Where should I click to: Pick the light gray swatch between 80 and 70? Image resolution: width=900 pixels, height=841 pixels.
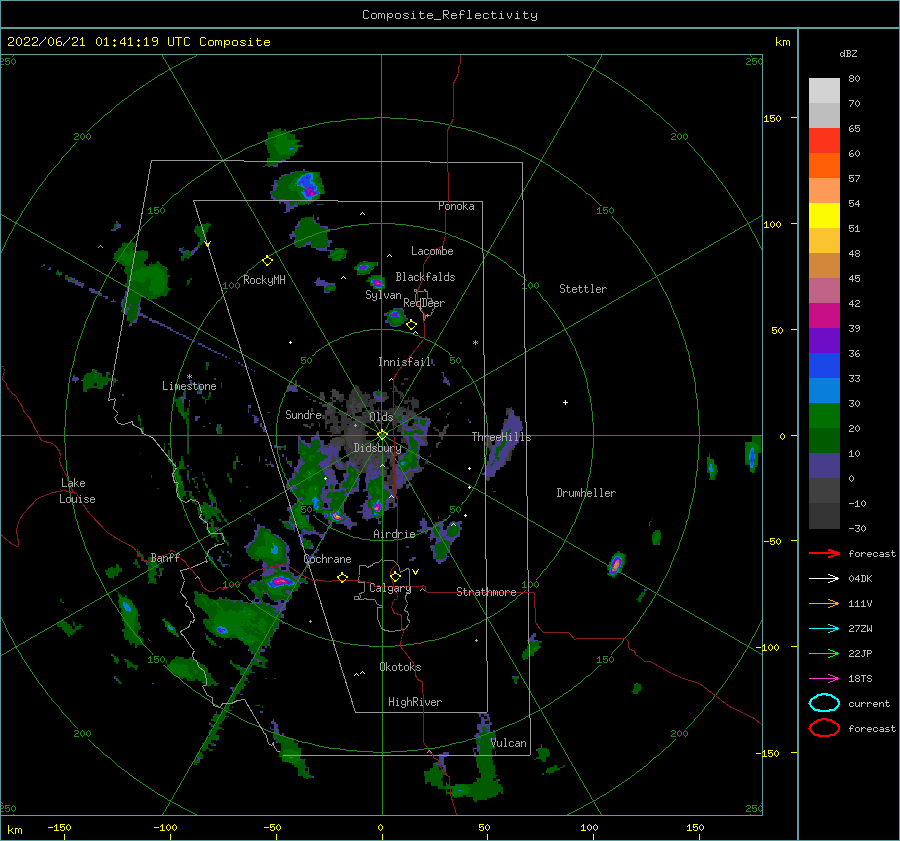(x=824, y=91)
